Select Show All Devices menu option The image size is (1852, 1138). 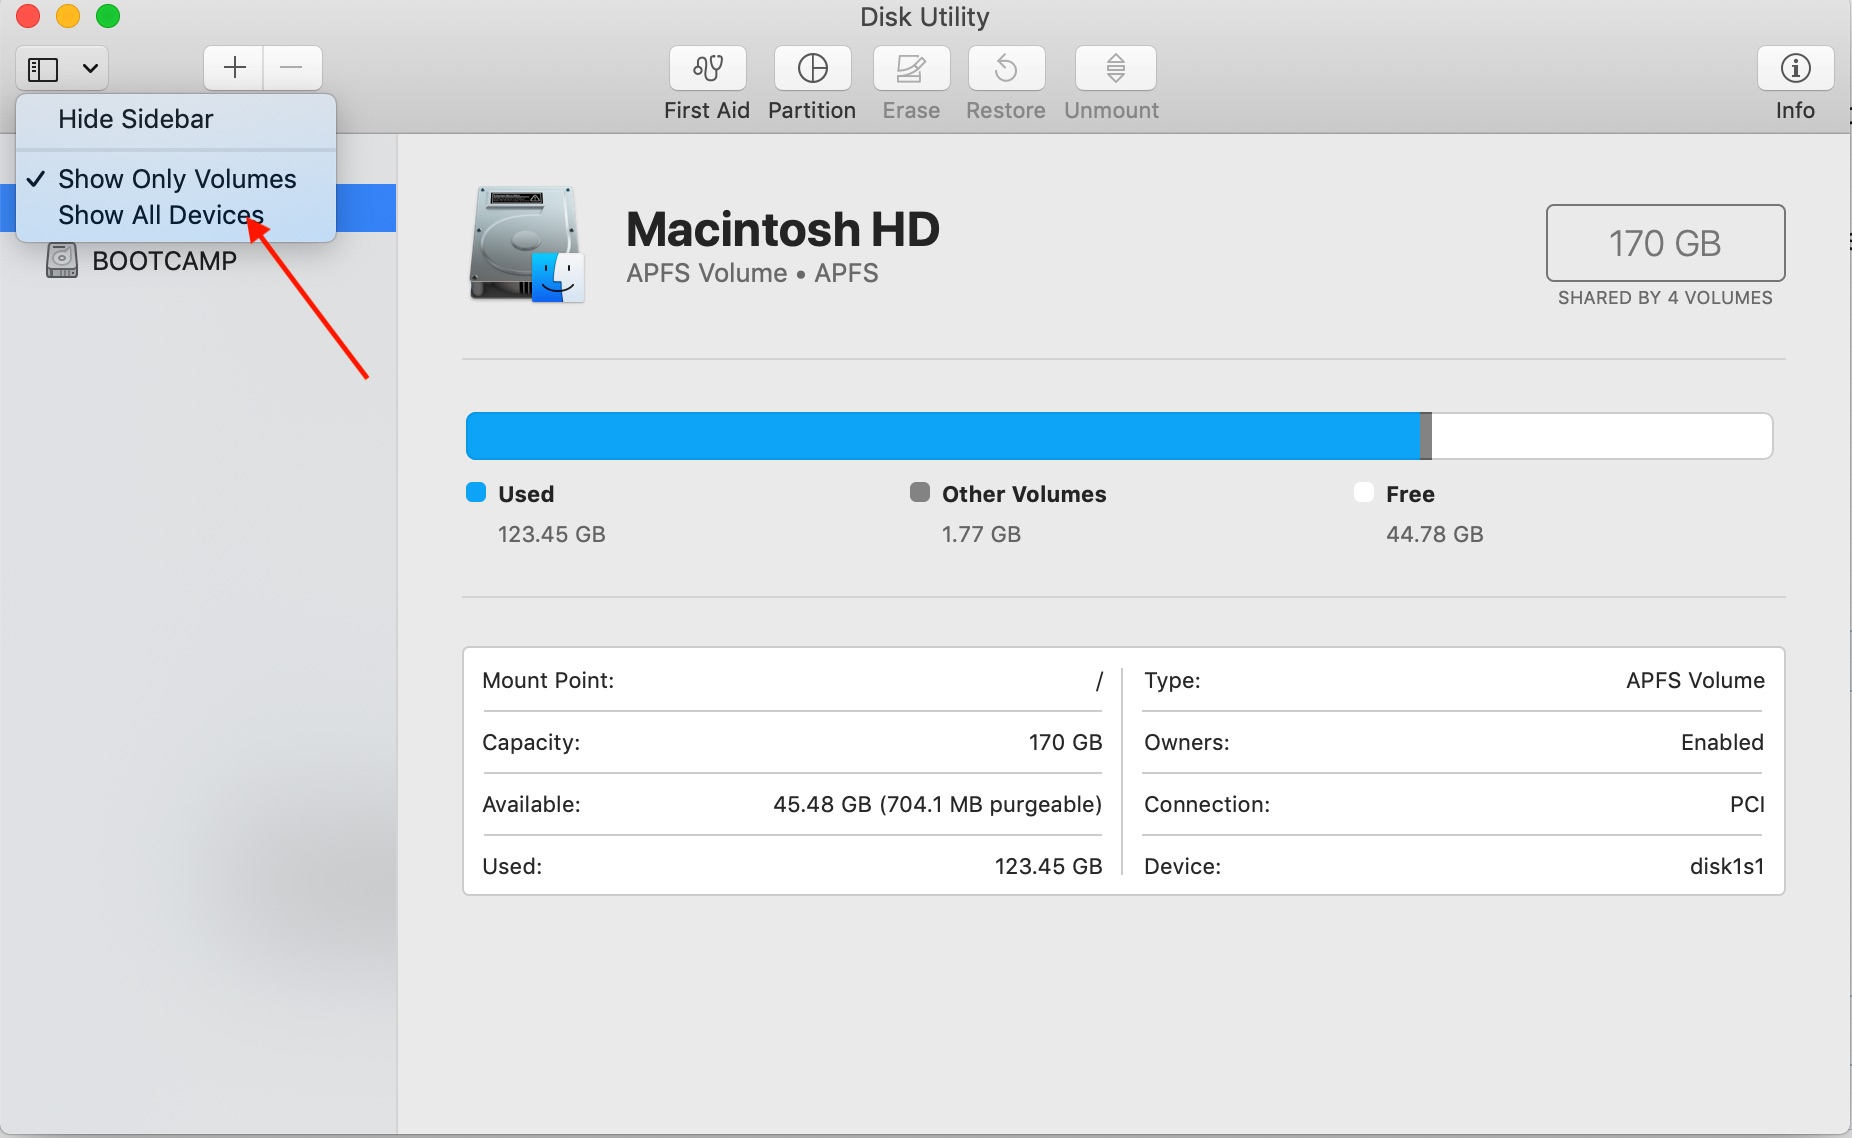[x=176, y=215]
